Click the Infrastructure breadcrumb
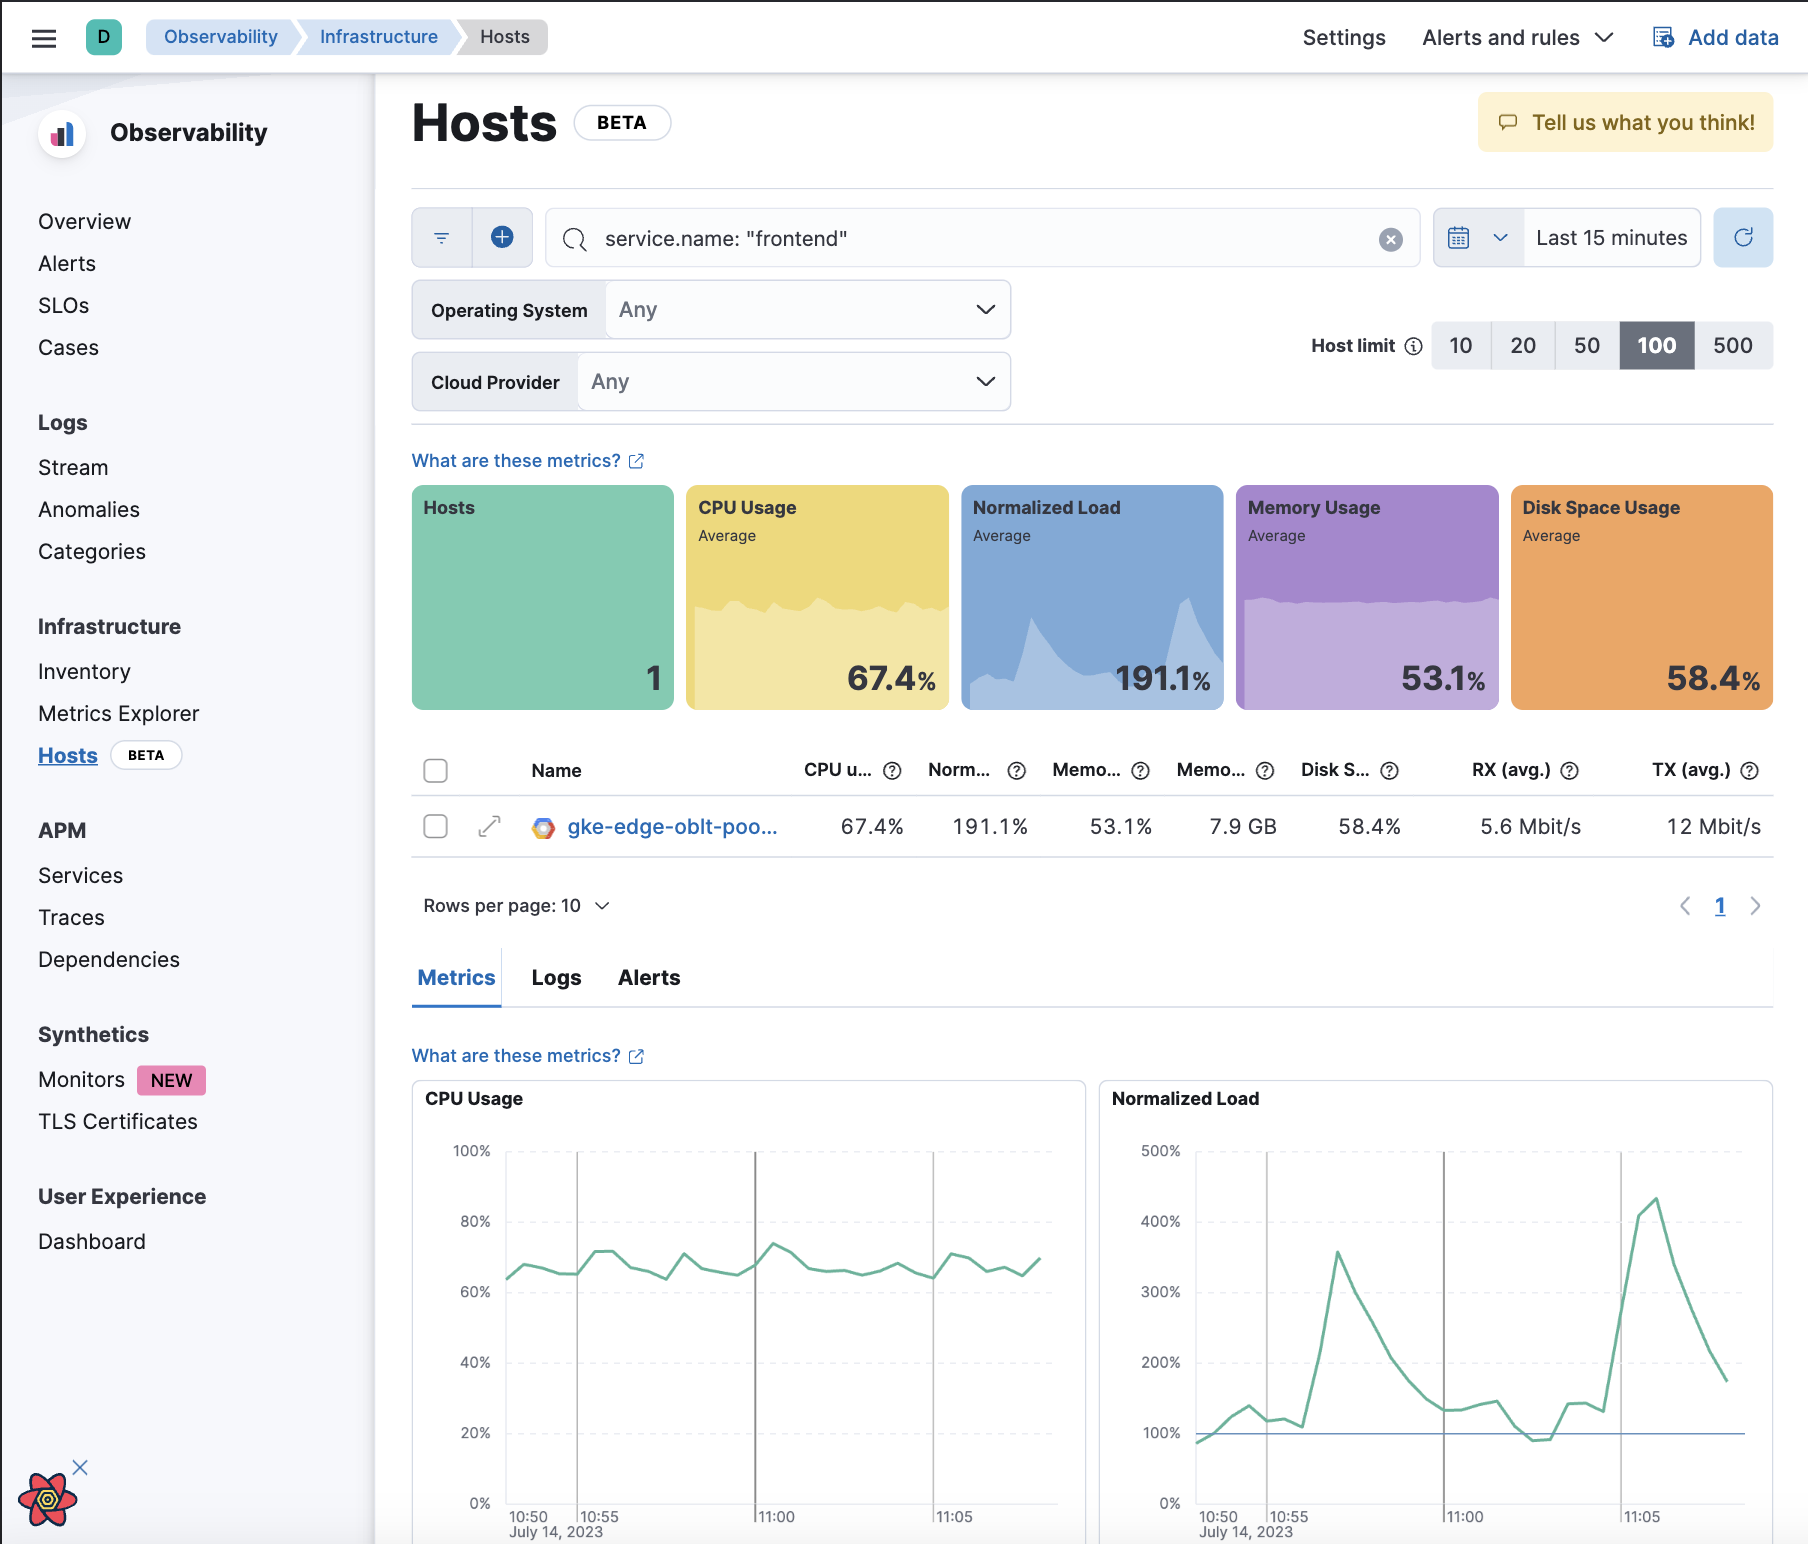This screenshot has height=1544, width=1808. pyautogui.click(x=378, y=37)
